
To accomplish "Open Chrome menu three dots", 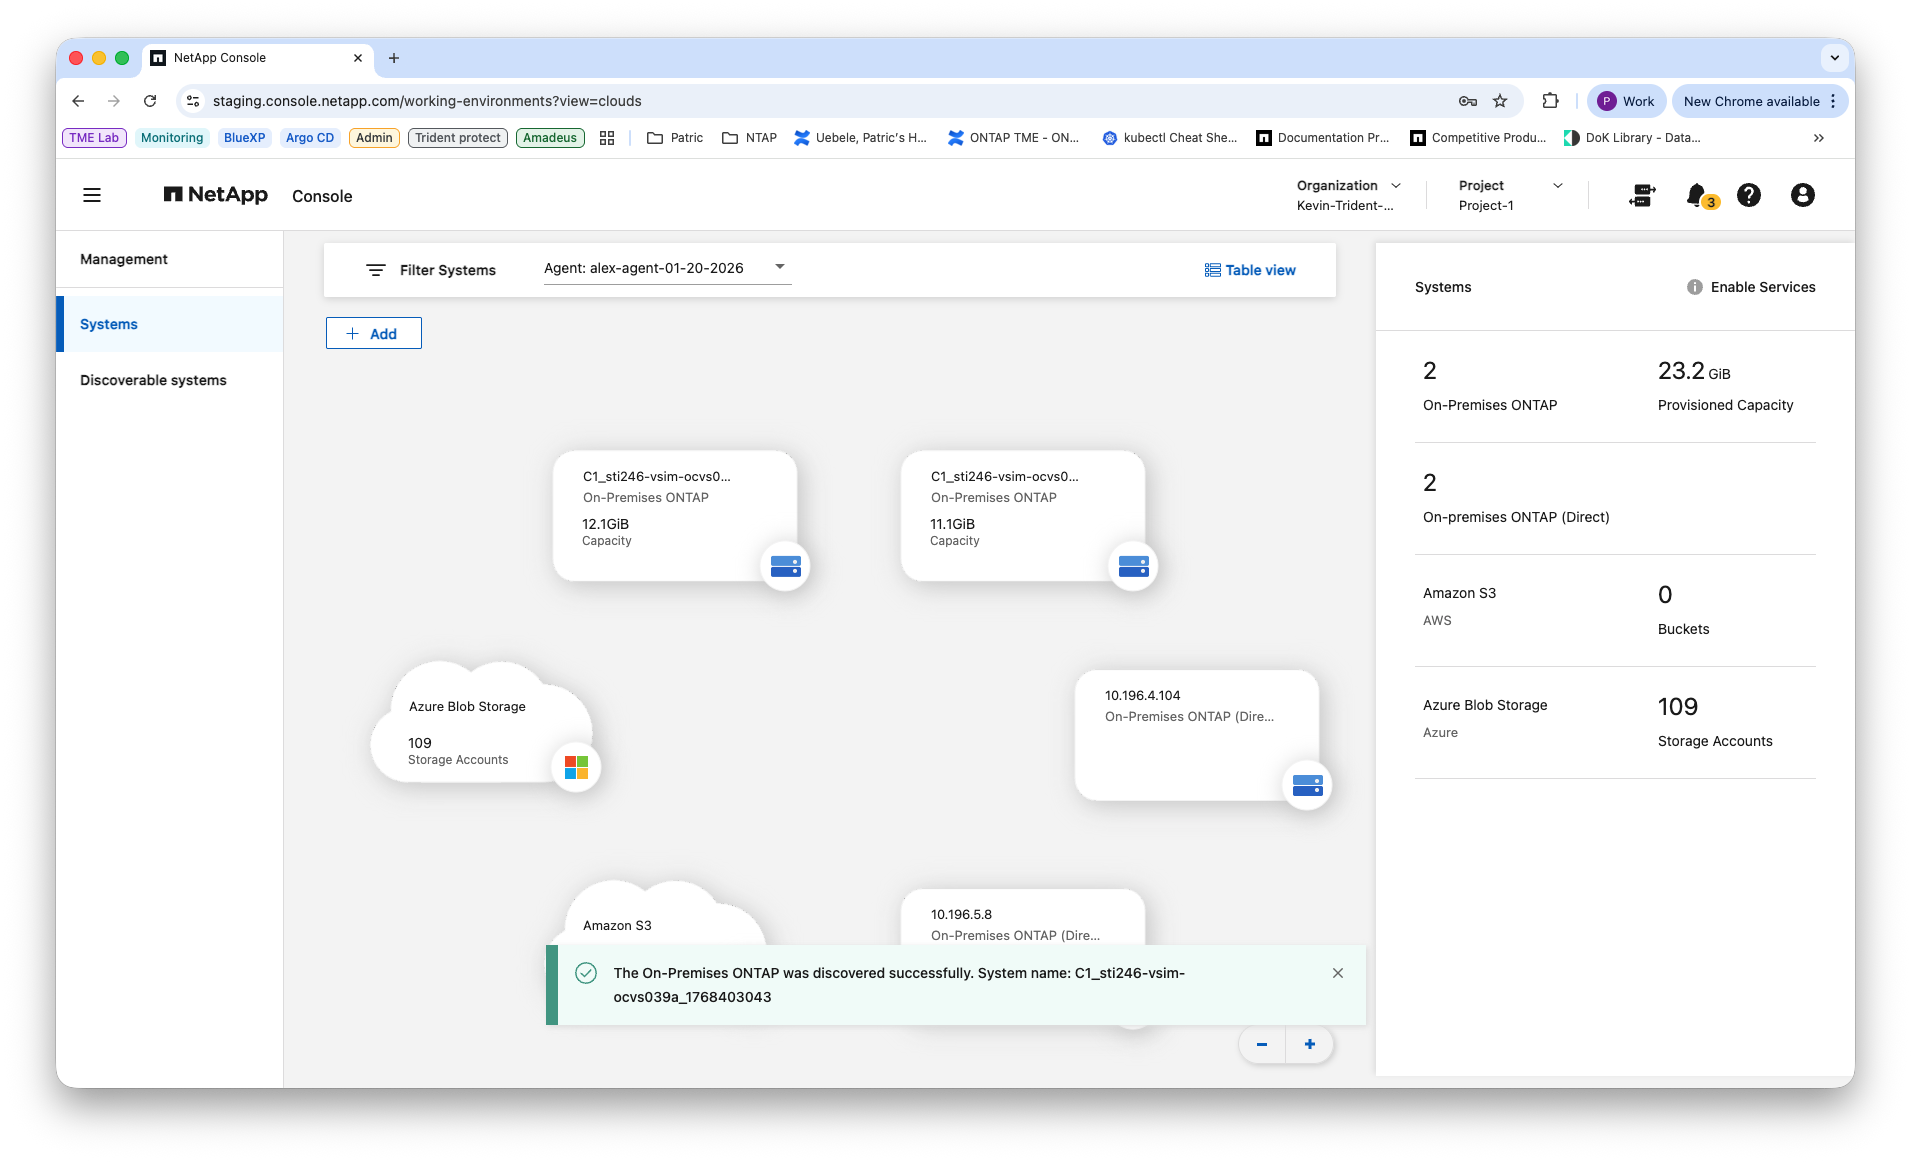I will click(x=1833, y=101).
